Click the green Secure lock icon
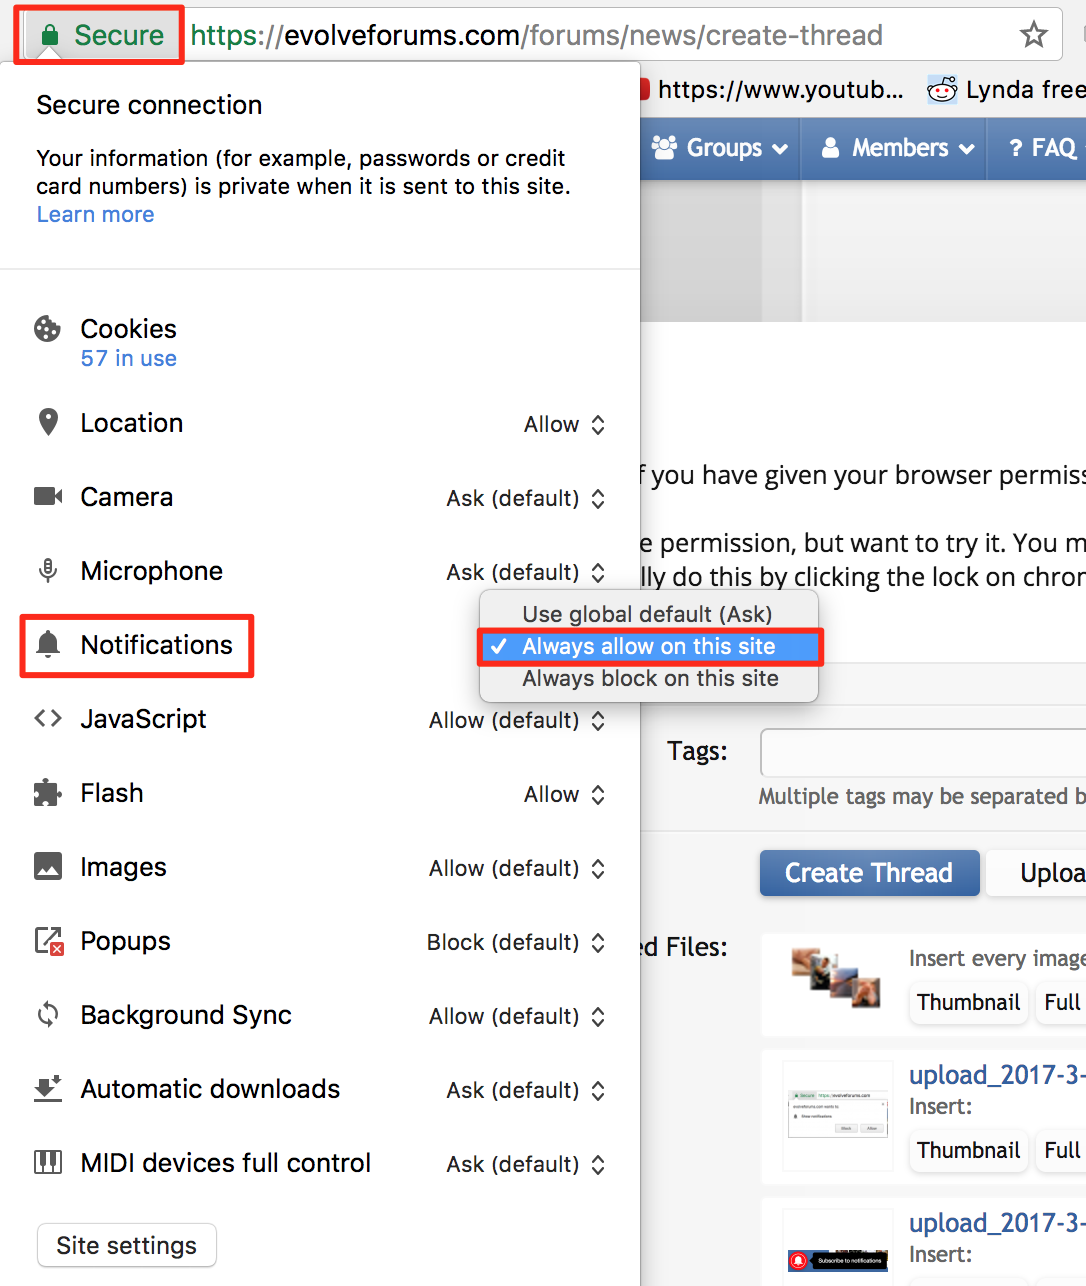1086x1286 pixels. (49, 36)
